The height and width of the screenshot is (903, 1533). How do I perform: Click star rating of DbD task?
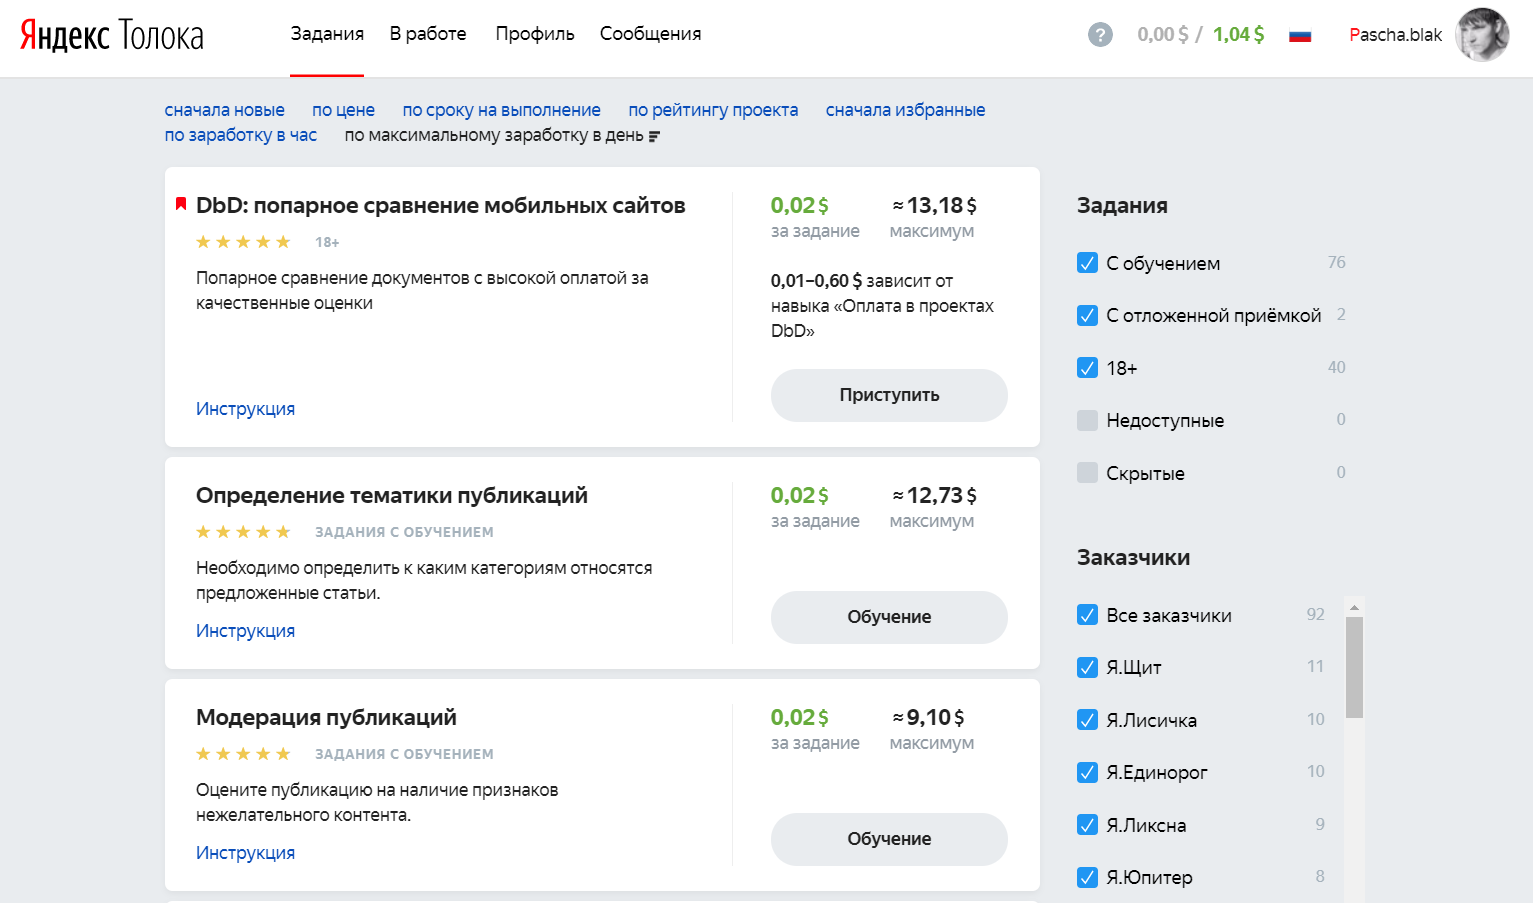(x=243, y=242)
